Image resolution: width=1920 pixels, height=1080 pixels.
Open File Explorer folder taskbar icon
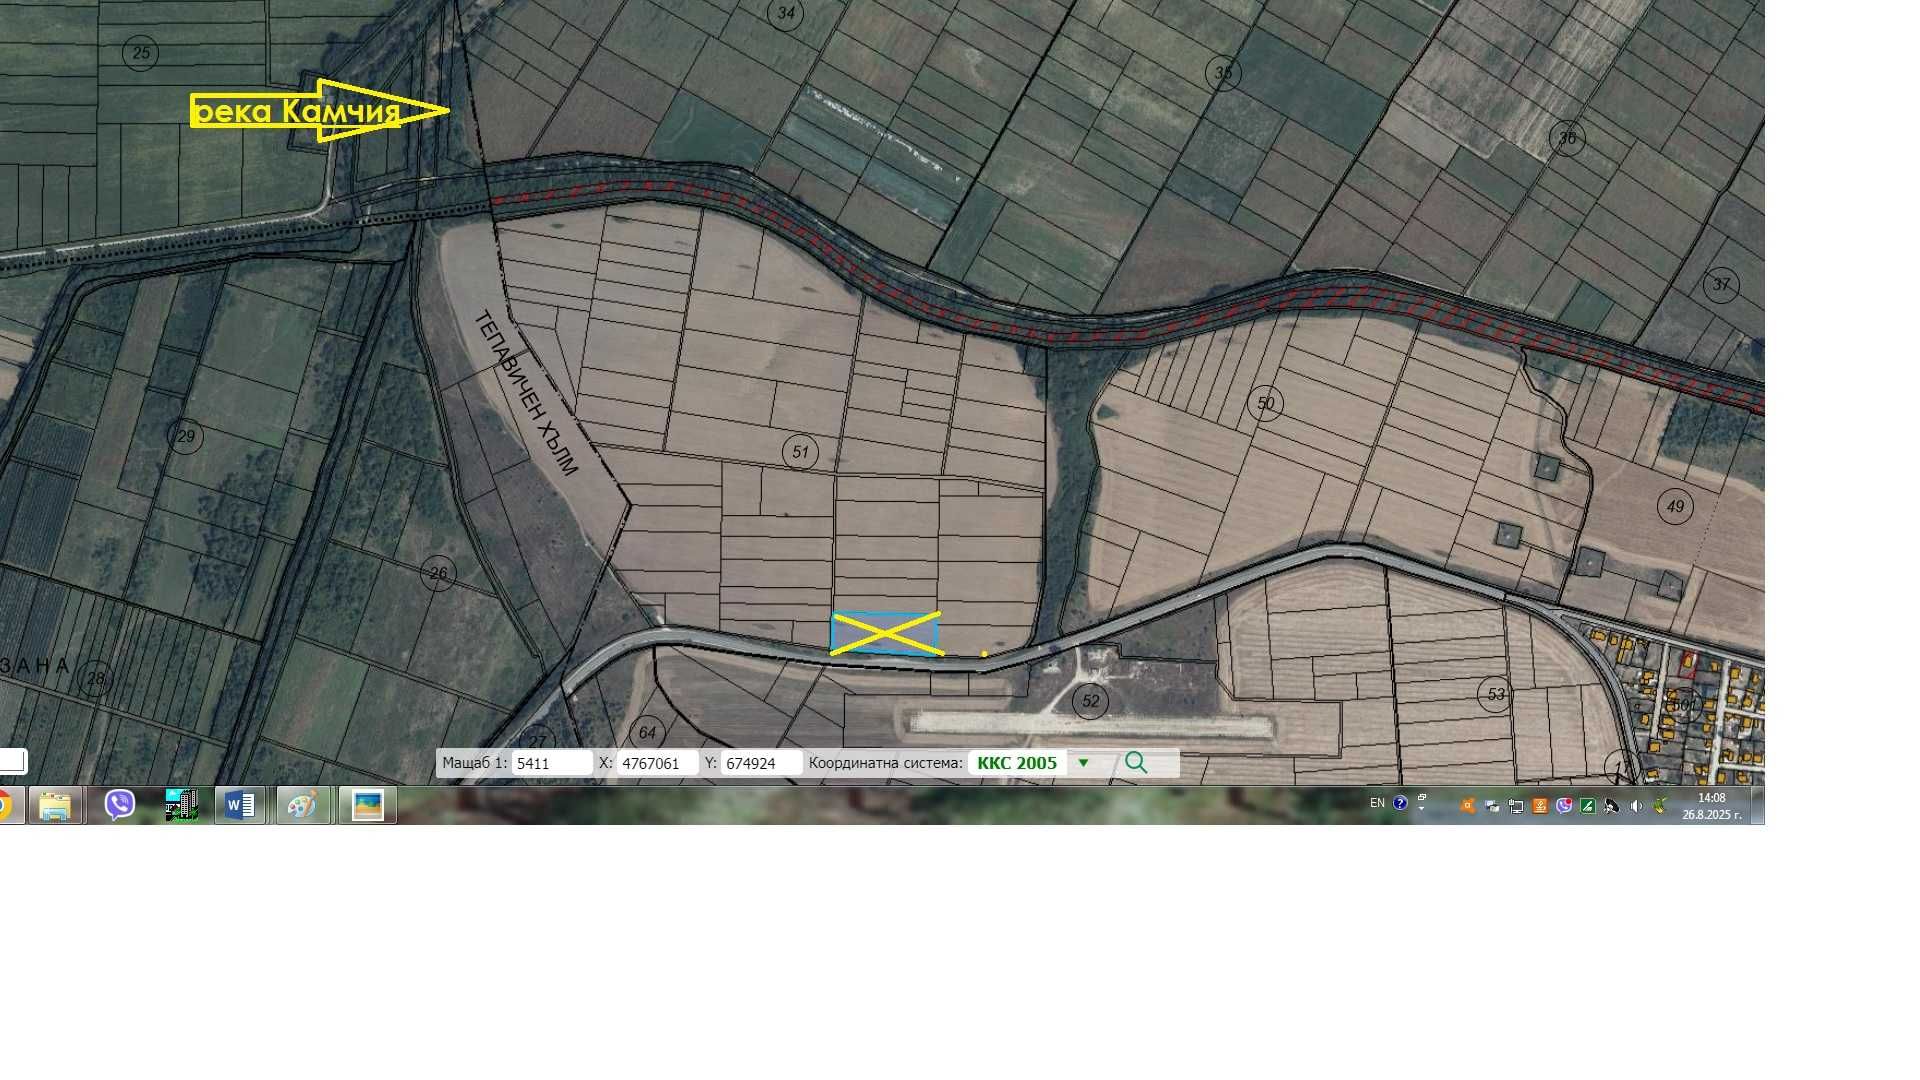55,805
